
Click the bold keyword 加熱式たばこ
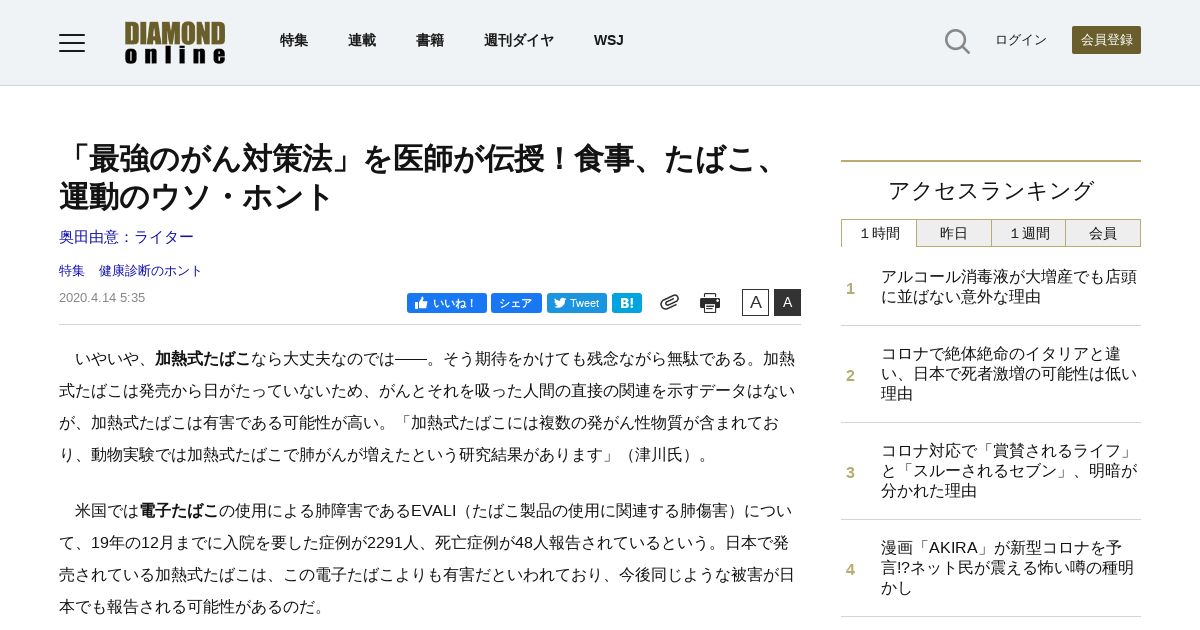pos(203,359)
